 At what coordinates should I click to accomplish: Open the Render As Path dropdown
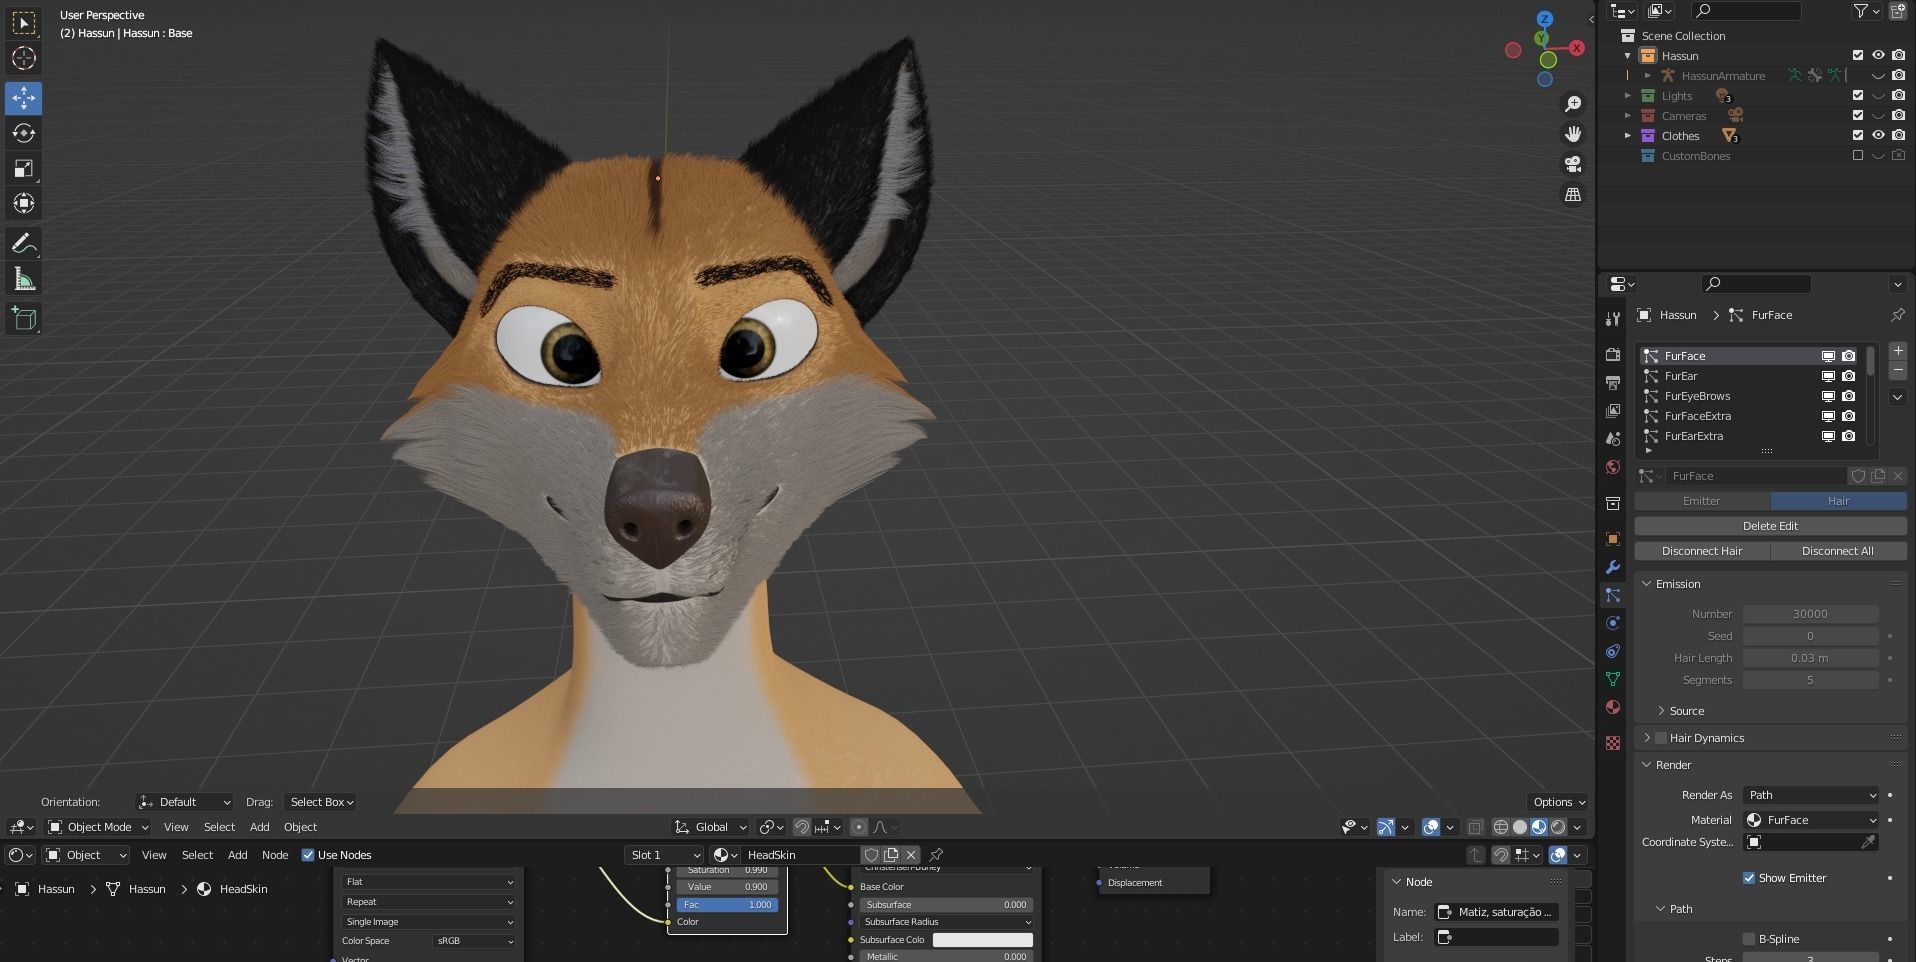[x=1811, y=795]
